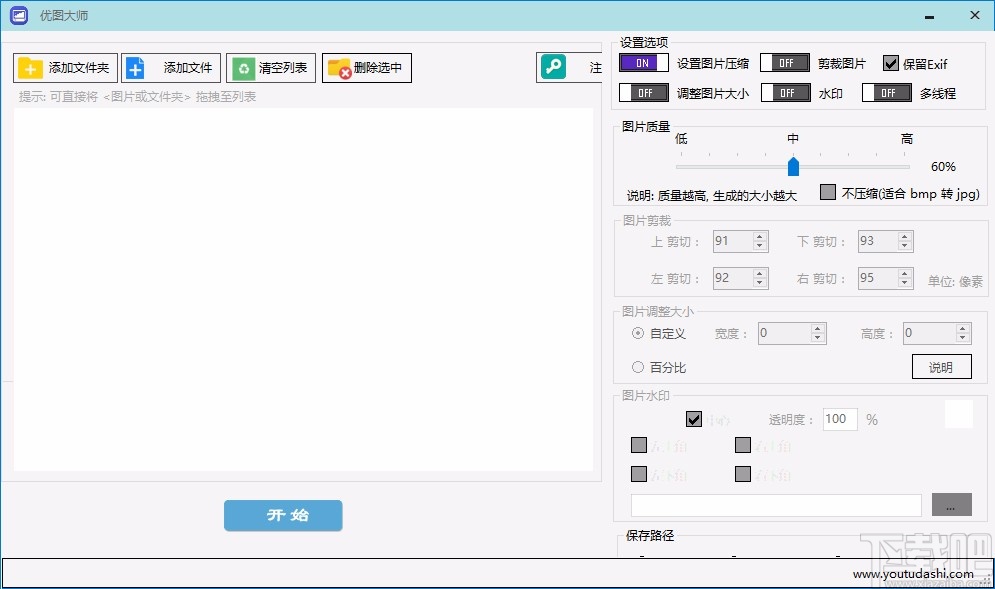The width and height of the screenshot is (995, 589).
Task: Click the green key registration icon
Action: click(x=553, y=65)
